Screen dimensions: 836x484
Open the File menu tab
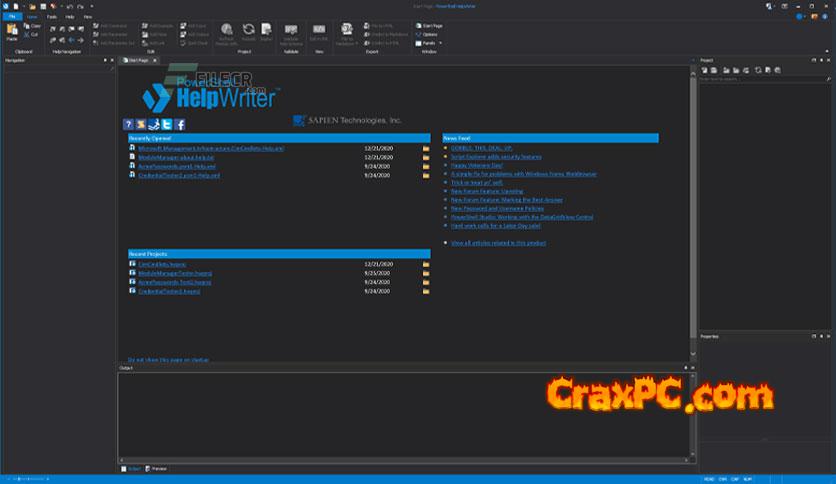(11, 16)
